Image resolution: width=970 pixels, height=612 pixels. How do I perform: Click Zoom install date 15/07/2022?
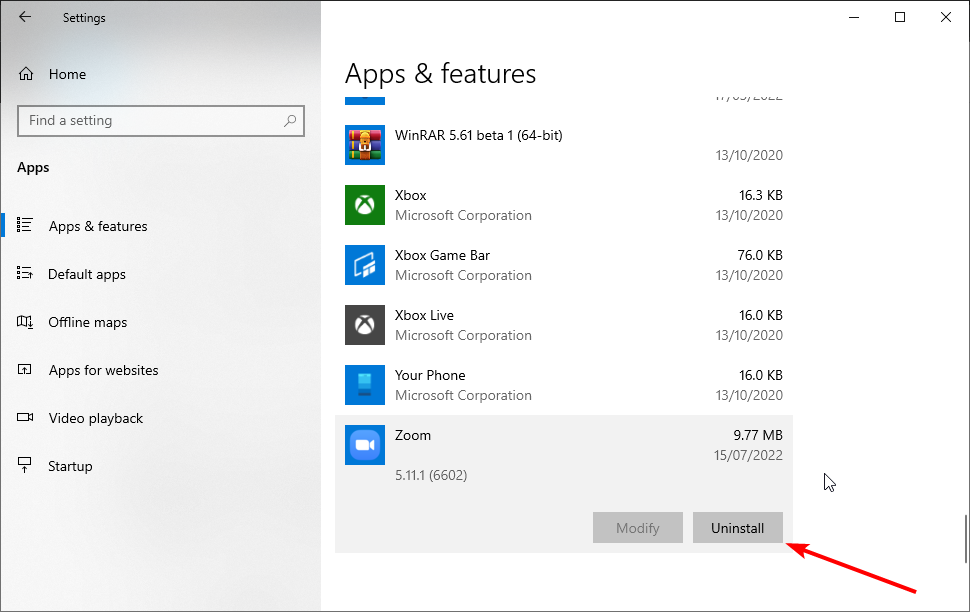coord(749,455)
